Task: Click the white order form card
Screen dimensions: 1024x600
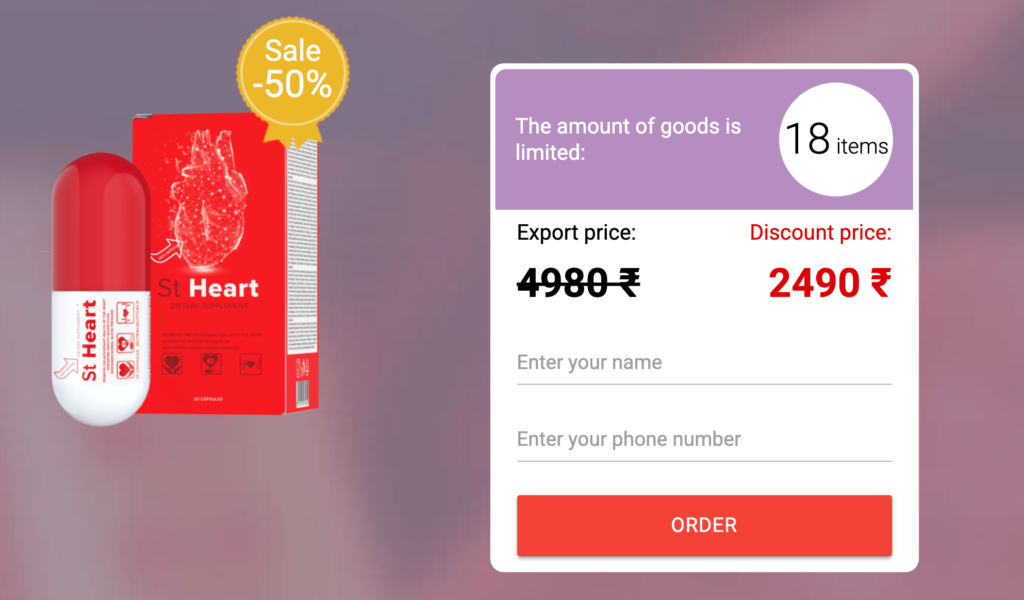Action: click(x=703, y=320)
